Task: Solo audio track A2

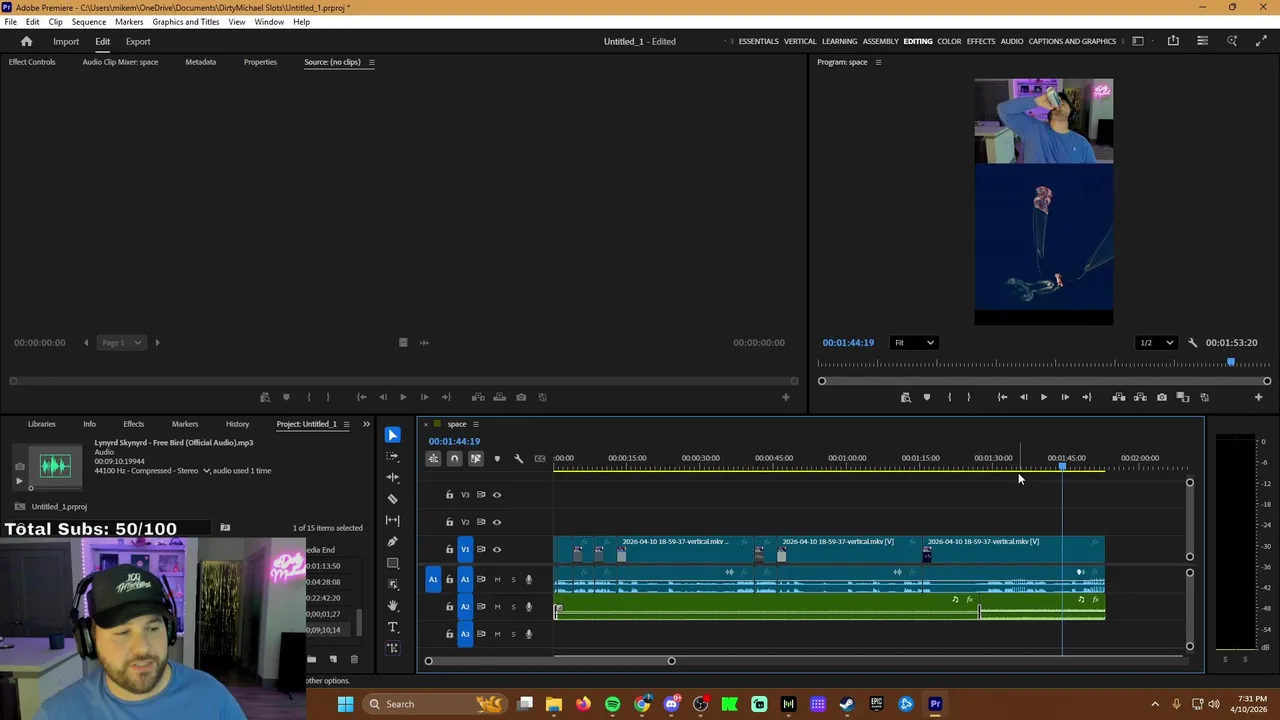Action: tap(513, 607)
